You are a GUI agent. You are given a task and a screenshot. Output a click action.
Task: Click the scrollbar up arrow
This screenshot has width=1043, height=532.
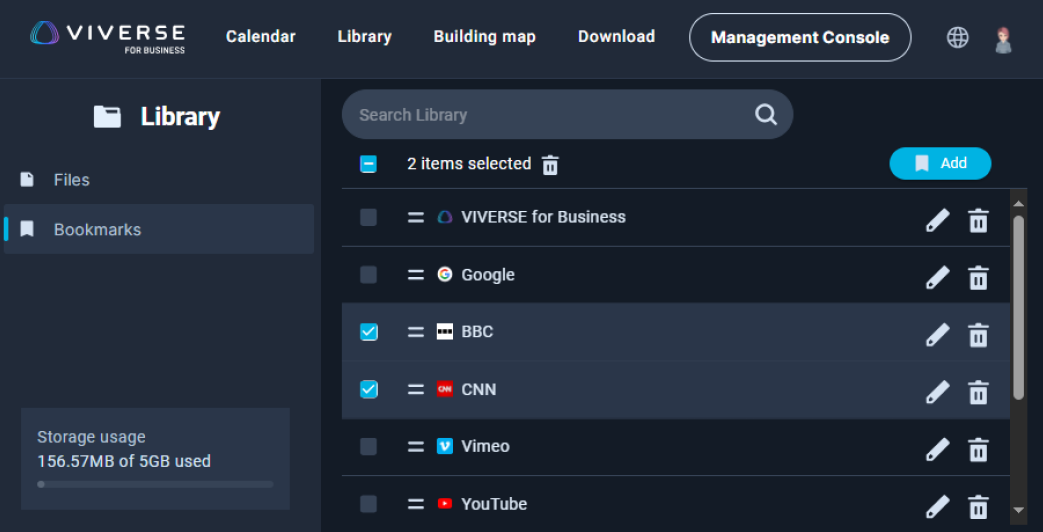pyautogui.click(x=1018, y=201)
